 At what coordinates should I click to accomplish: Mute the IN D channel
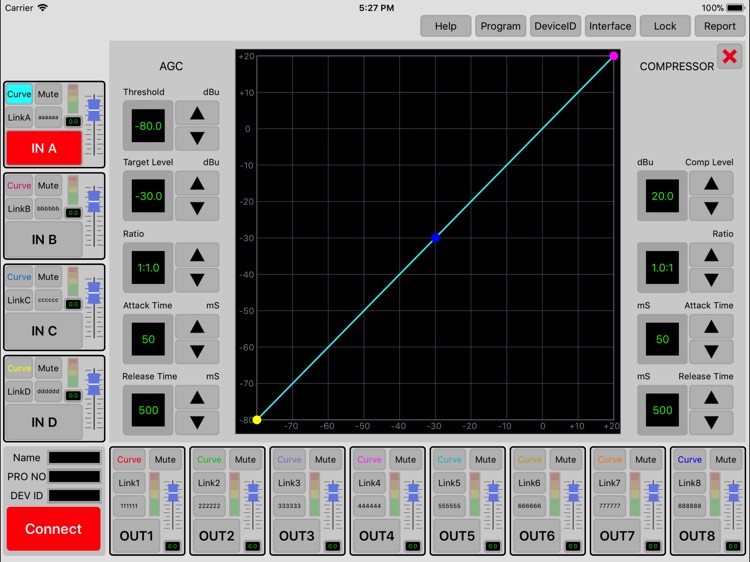(48, 368)
